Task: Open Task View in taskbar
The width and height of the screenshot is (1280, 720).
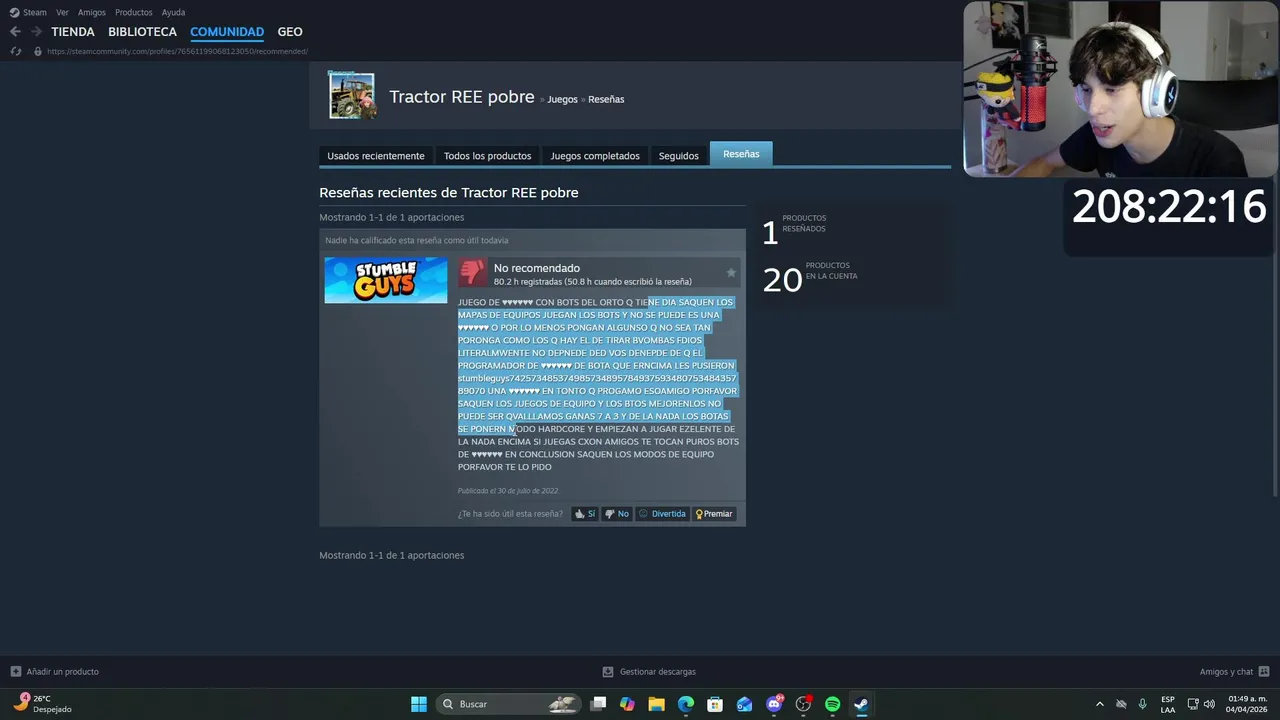Action: (x=598, y=704)
